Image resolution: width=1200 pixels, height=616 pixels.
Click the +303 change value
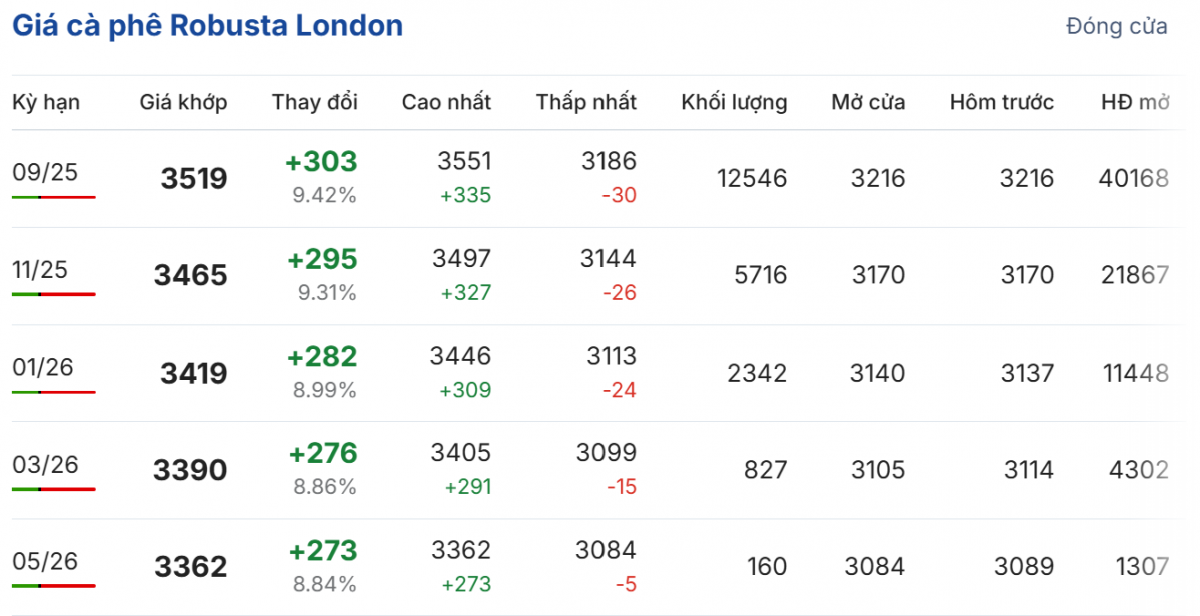322,162
